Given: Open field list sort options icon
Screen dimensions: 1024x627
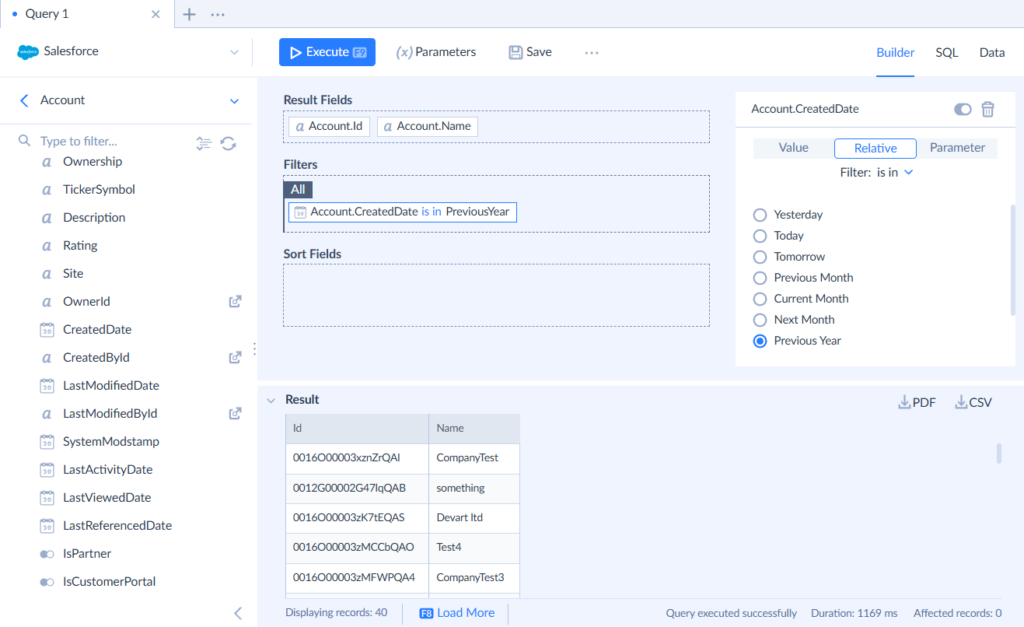Looking at the screenshot, I should tap(204, 143).
